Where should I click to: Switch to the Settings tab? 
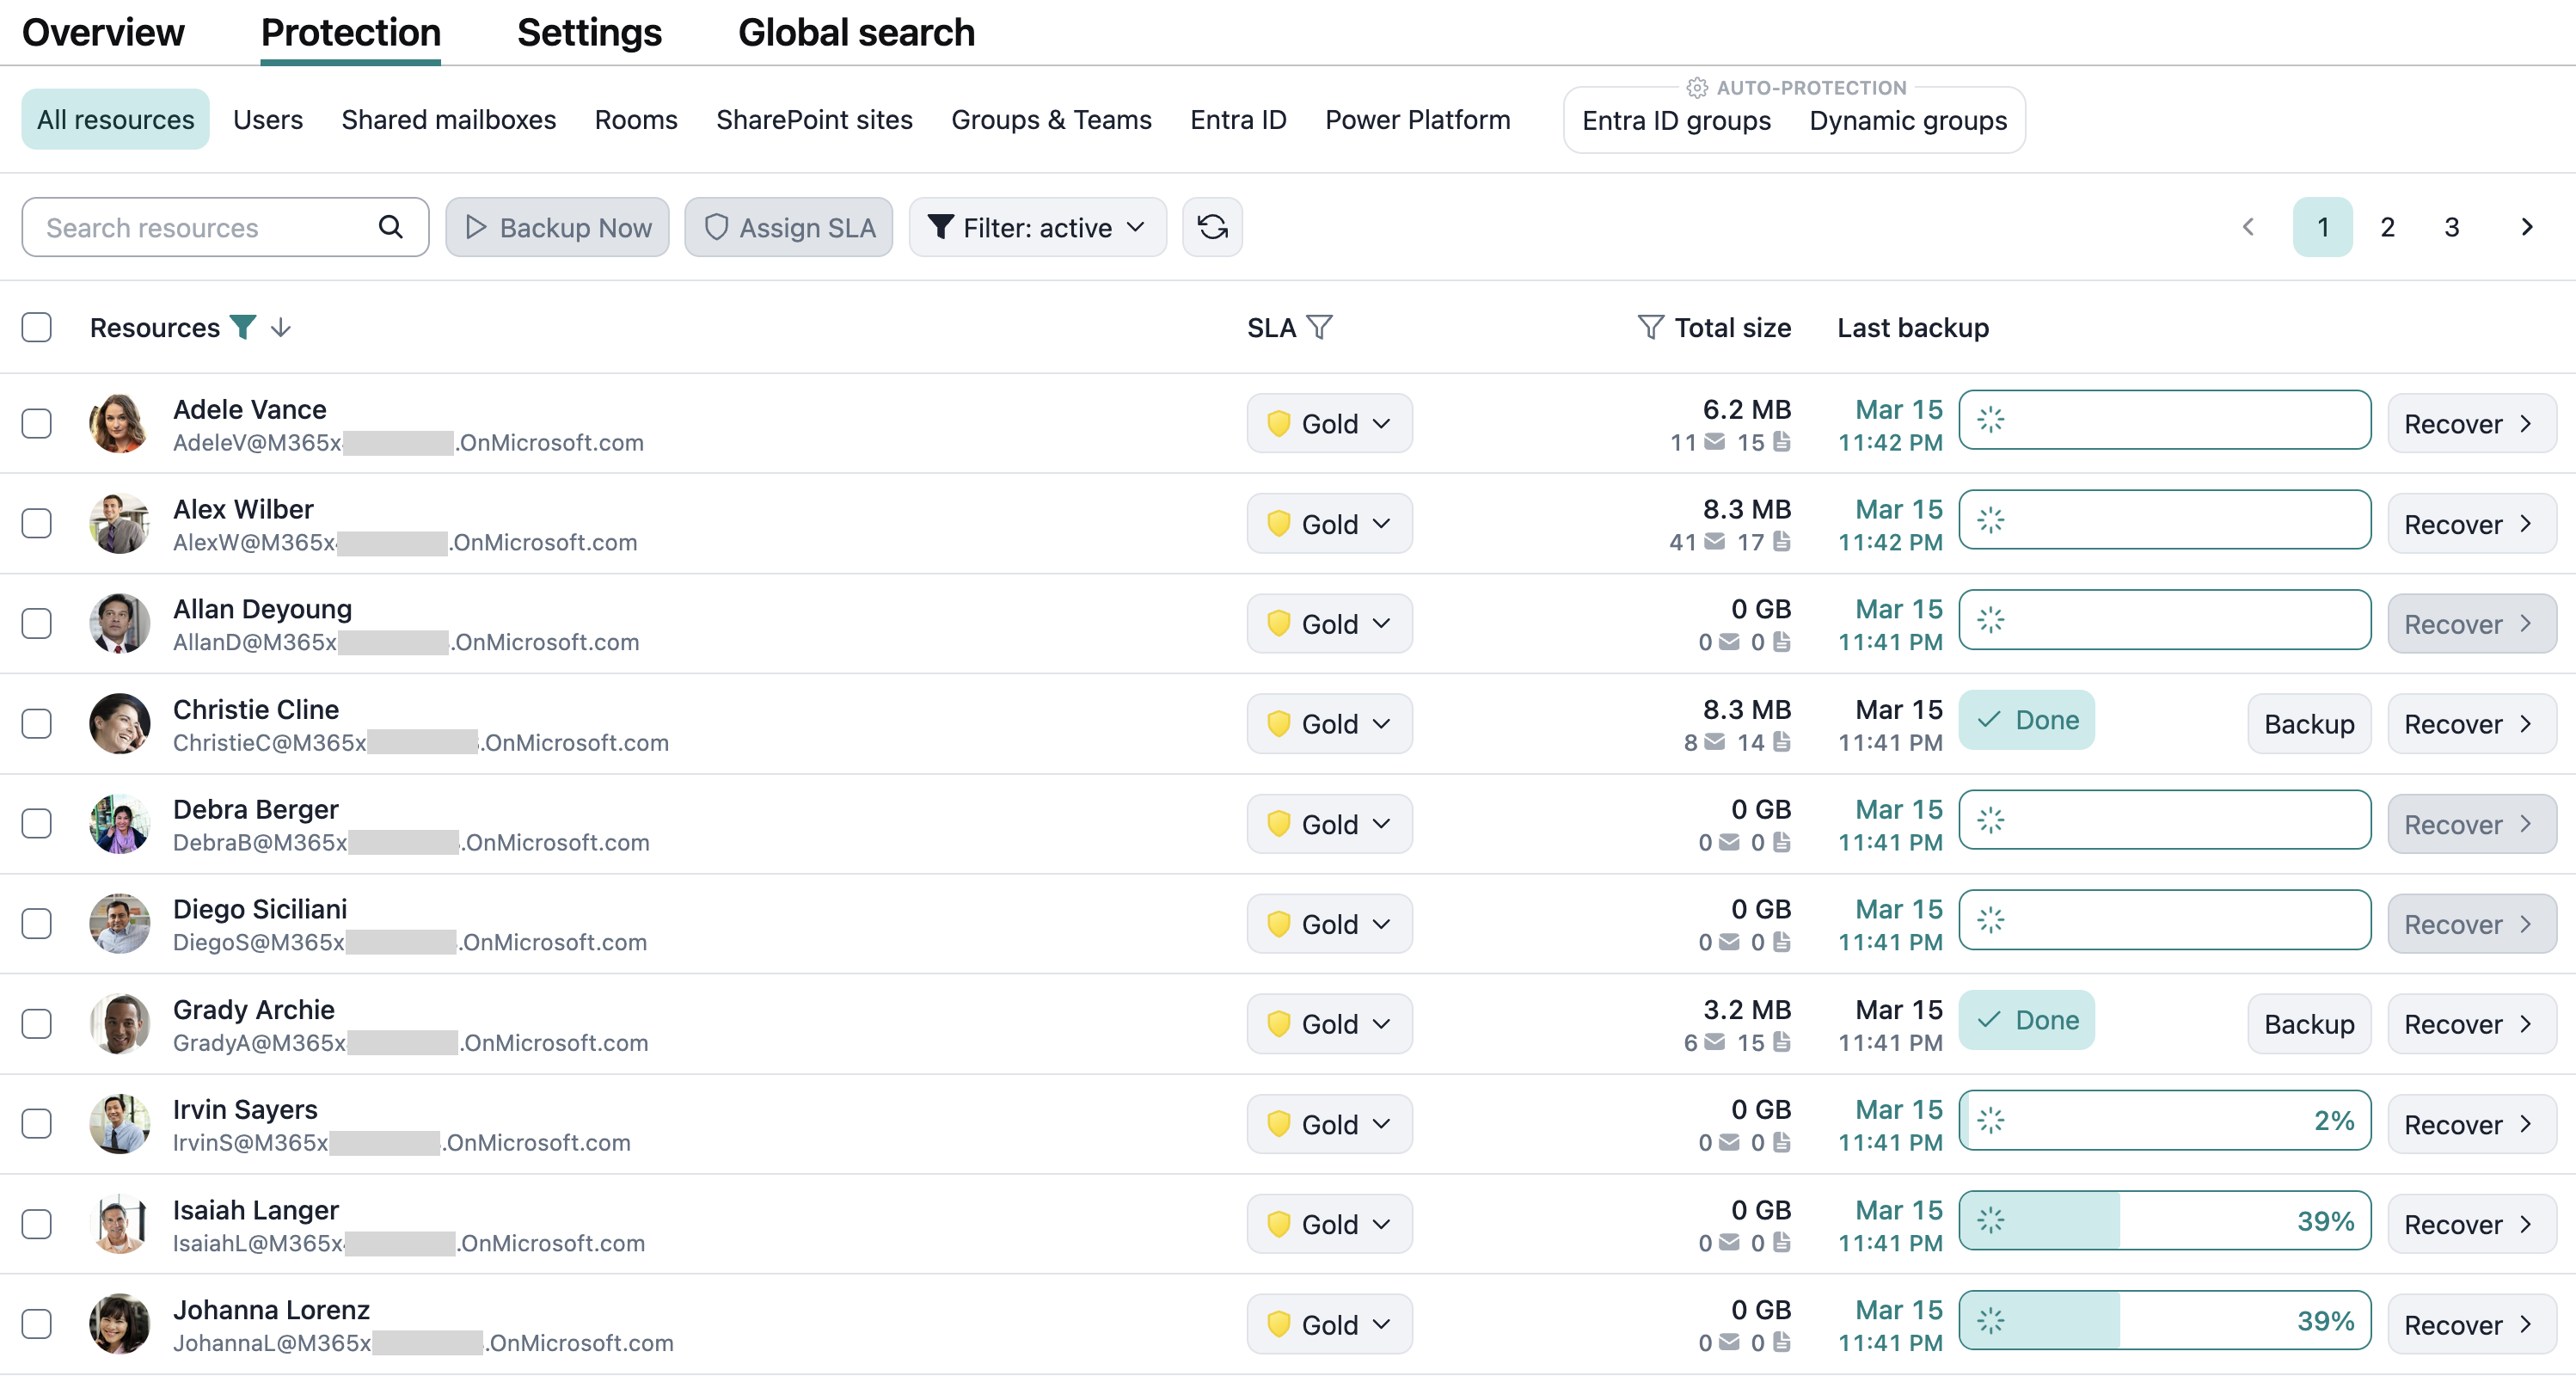pos(589,32)
